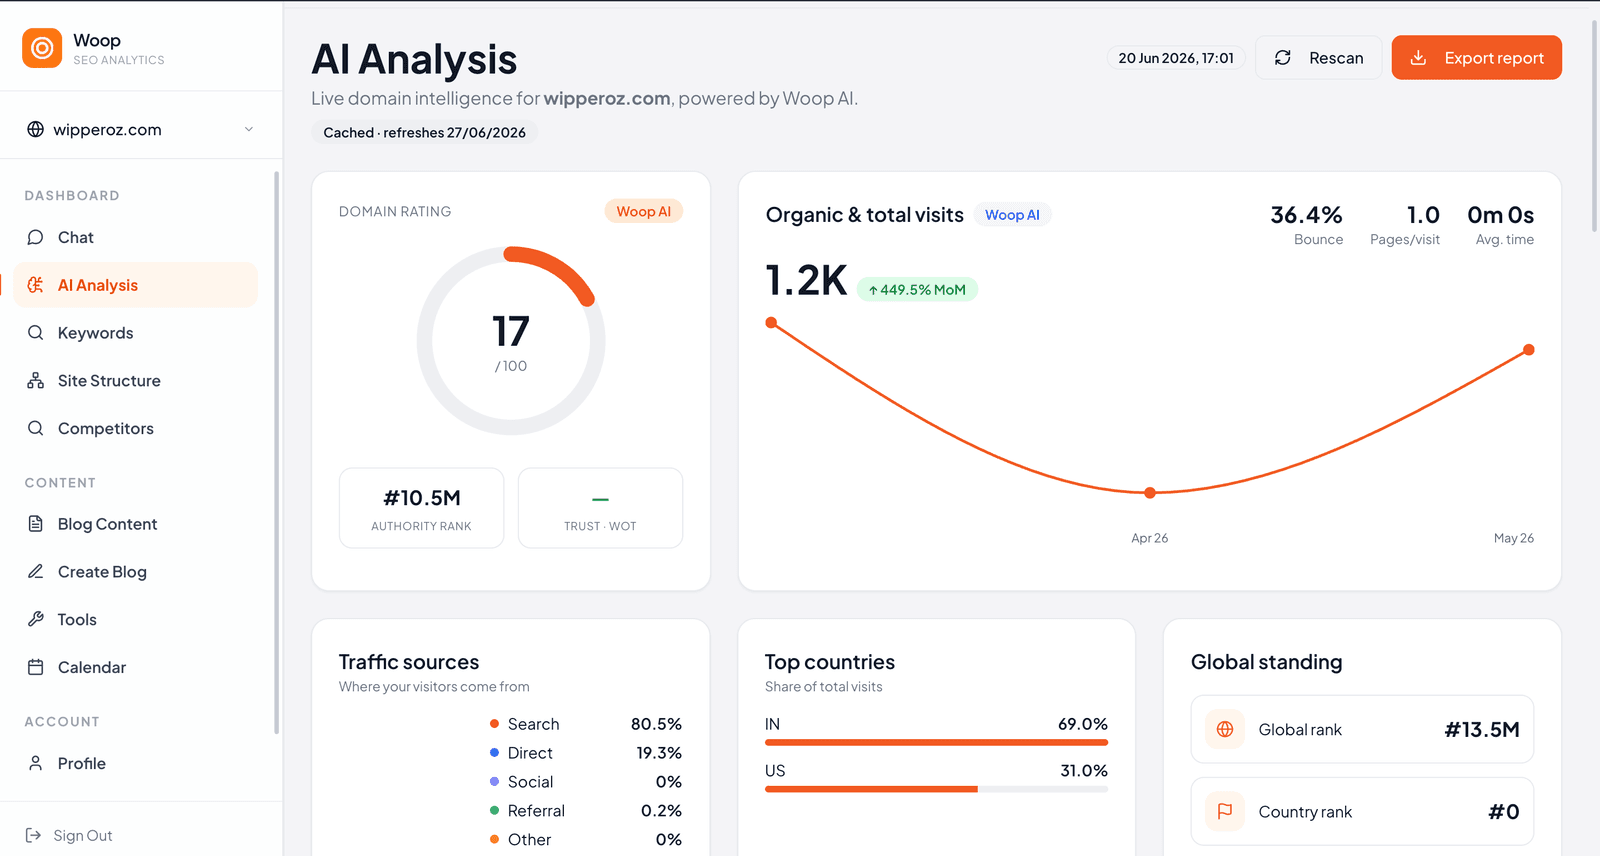The image size is (1600, 856).
Task: Expand the wipperoz.com domain selector
Action: (141, 129)
